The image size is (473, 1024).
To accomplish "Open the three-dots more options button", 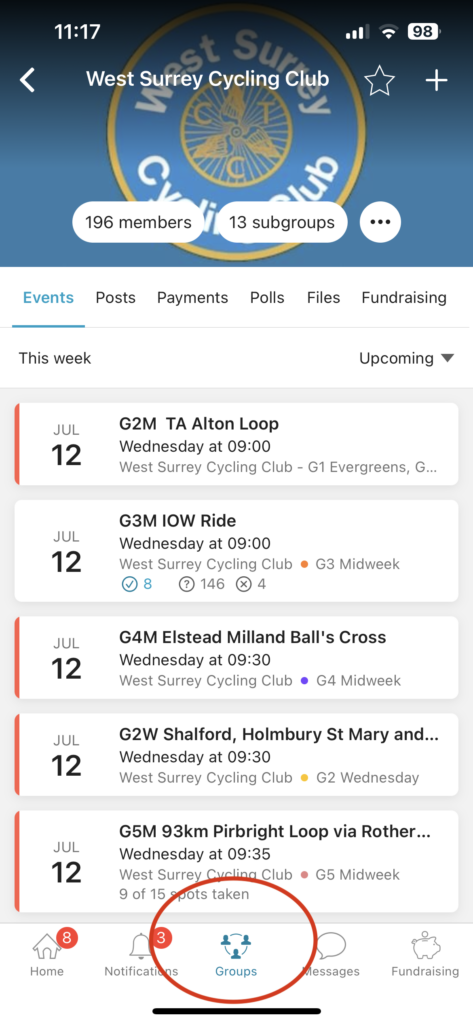I will pyautogui.click(x=380, y=222).
